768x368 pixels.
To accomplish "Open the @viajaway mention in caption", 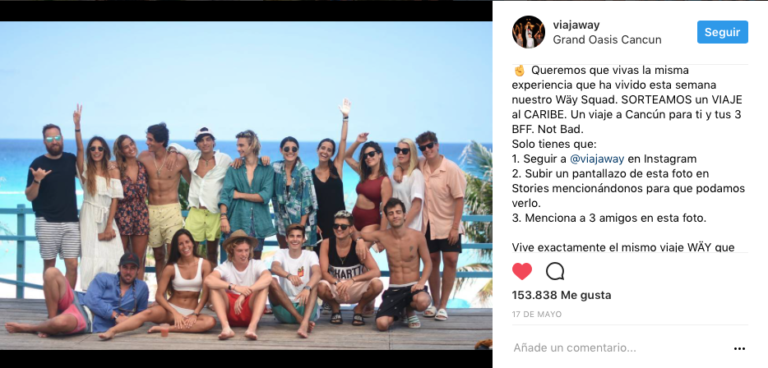I will [597, 159].
